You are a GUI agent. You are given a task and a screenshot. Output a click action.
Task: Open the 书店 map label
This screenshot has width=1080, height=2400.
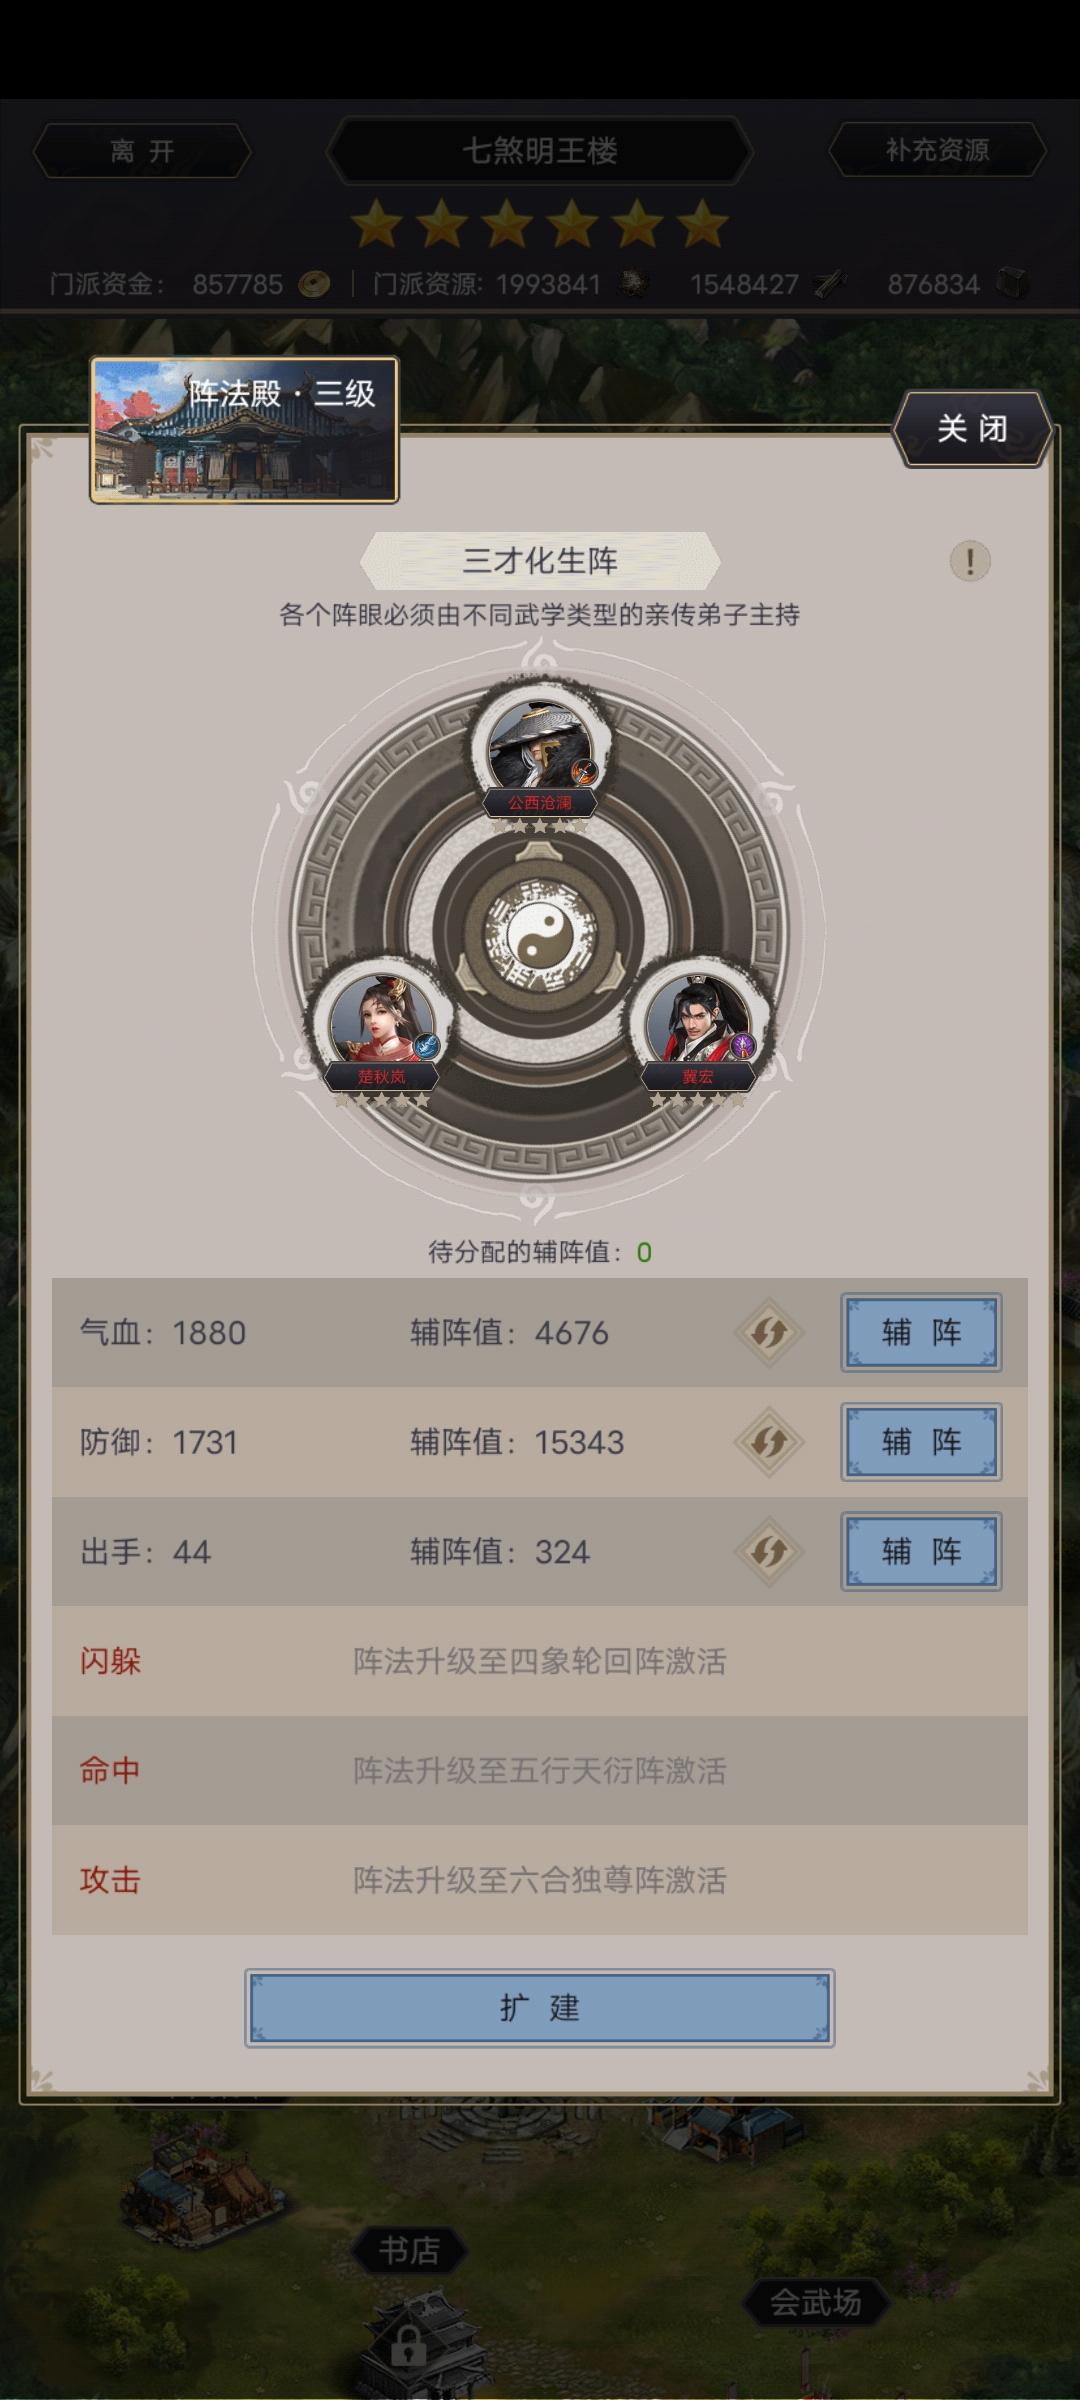click(x=409, y=2250)
